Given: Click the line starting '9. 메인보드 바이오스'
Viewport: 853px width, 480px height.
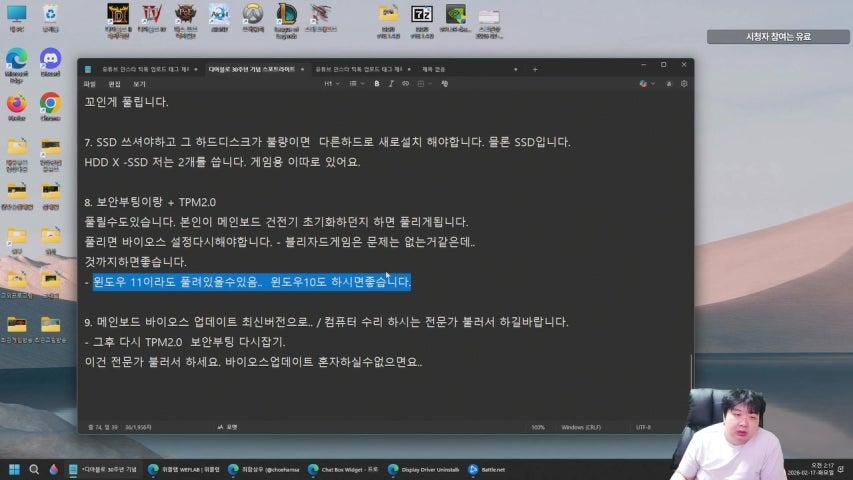Looking at the screenshot, I should click(x=326, y=322).
